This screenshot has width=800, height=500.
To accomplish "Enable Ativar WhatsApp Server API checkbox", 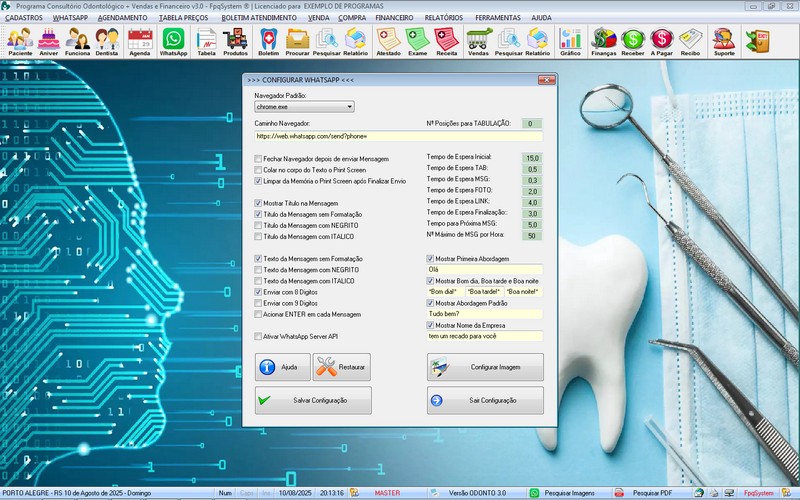I will 259,337.
